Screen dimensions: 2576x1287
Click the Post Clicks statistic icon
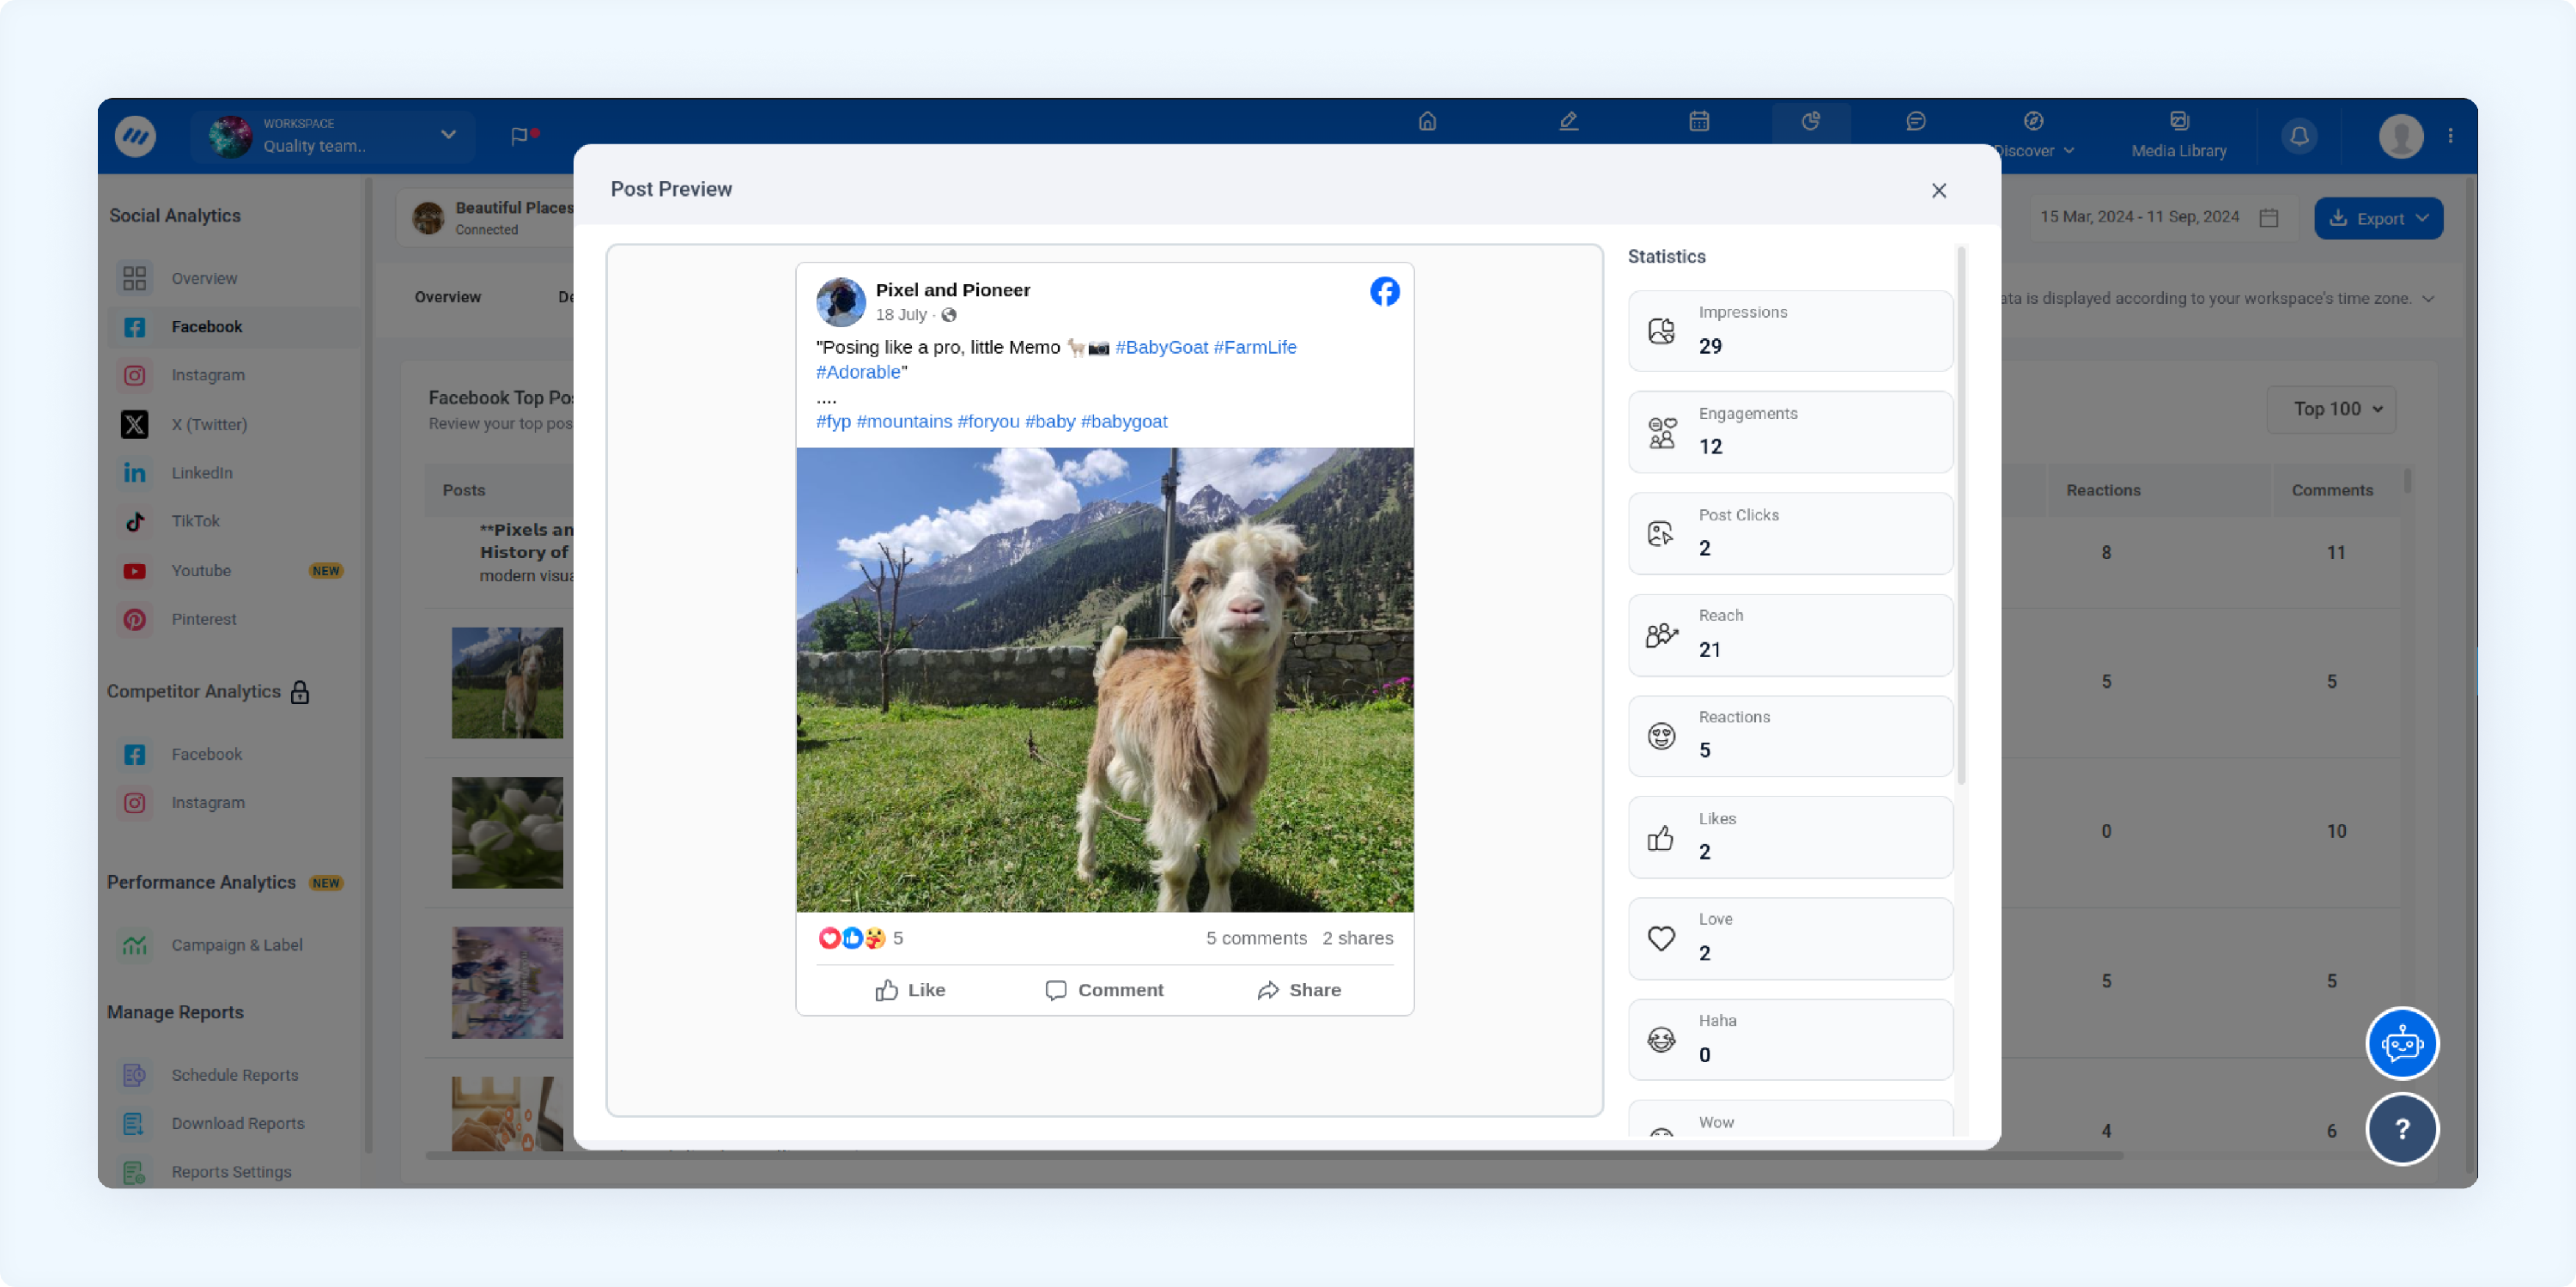[x=1661, y=533]
